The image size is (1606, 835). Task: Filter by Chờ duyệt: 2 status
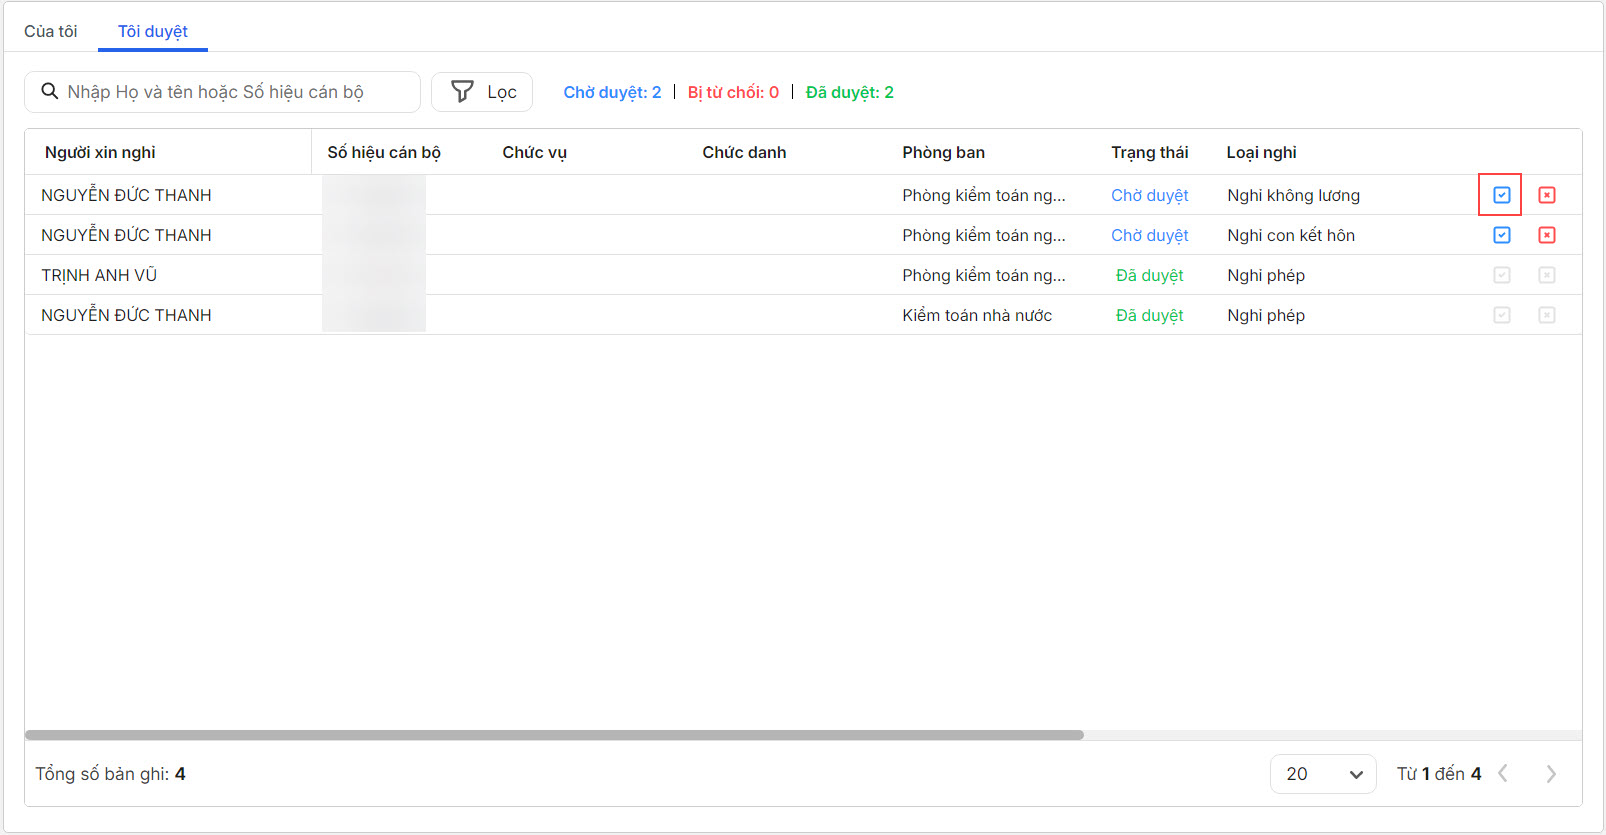point(612,92)
